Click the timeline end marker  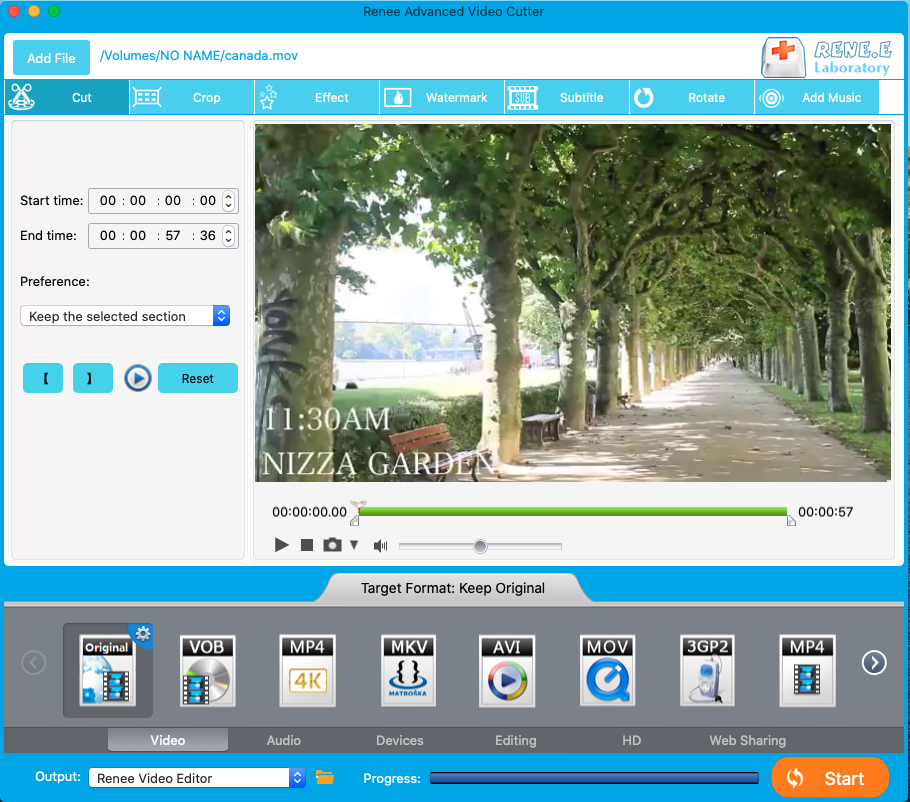(x=791, y=520)
